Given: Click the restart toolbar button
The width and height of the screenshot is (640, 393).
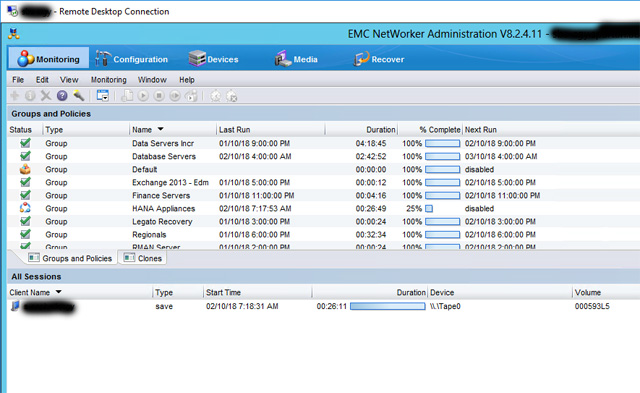Looking at the screenshot, I should tap(175, 96).
